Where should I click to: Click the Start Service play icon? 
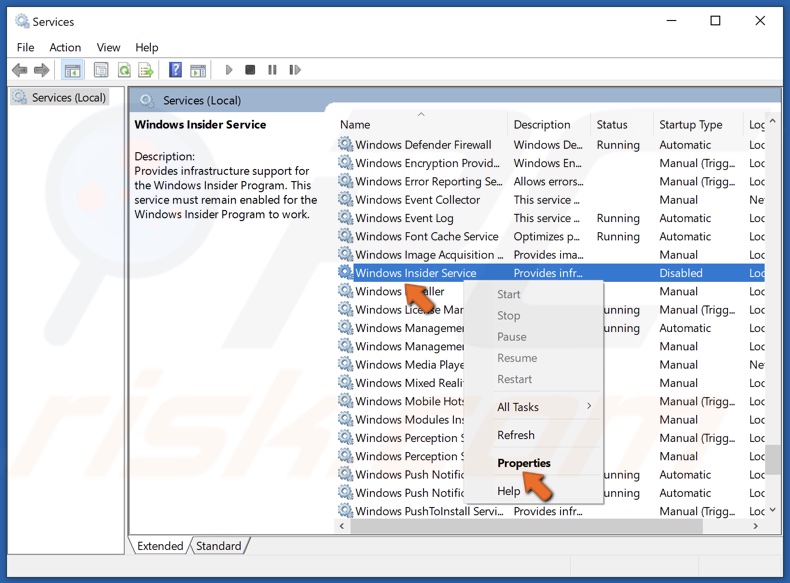(x=229, y=70)
